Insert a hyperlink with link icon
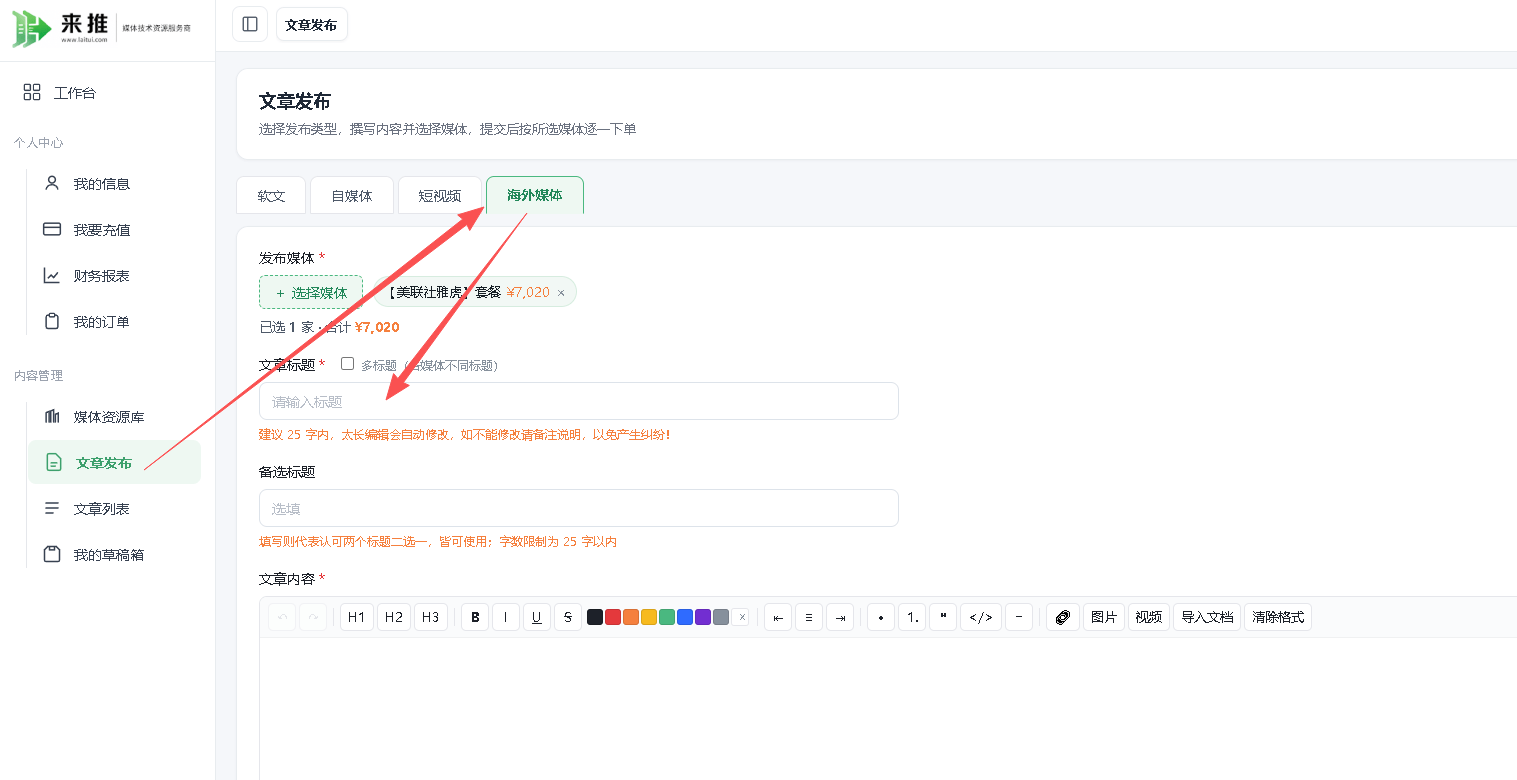The image size is (1517, 780). 1063,617
